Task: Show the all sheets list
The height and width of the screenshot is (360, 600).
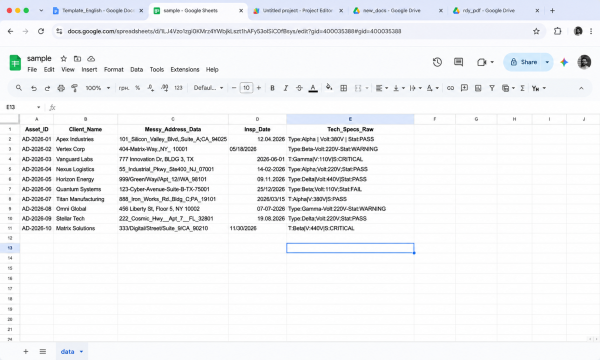Action: 43,352
